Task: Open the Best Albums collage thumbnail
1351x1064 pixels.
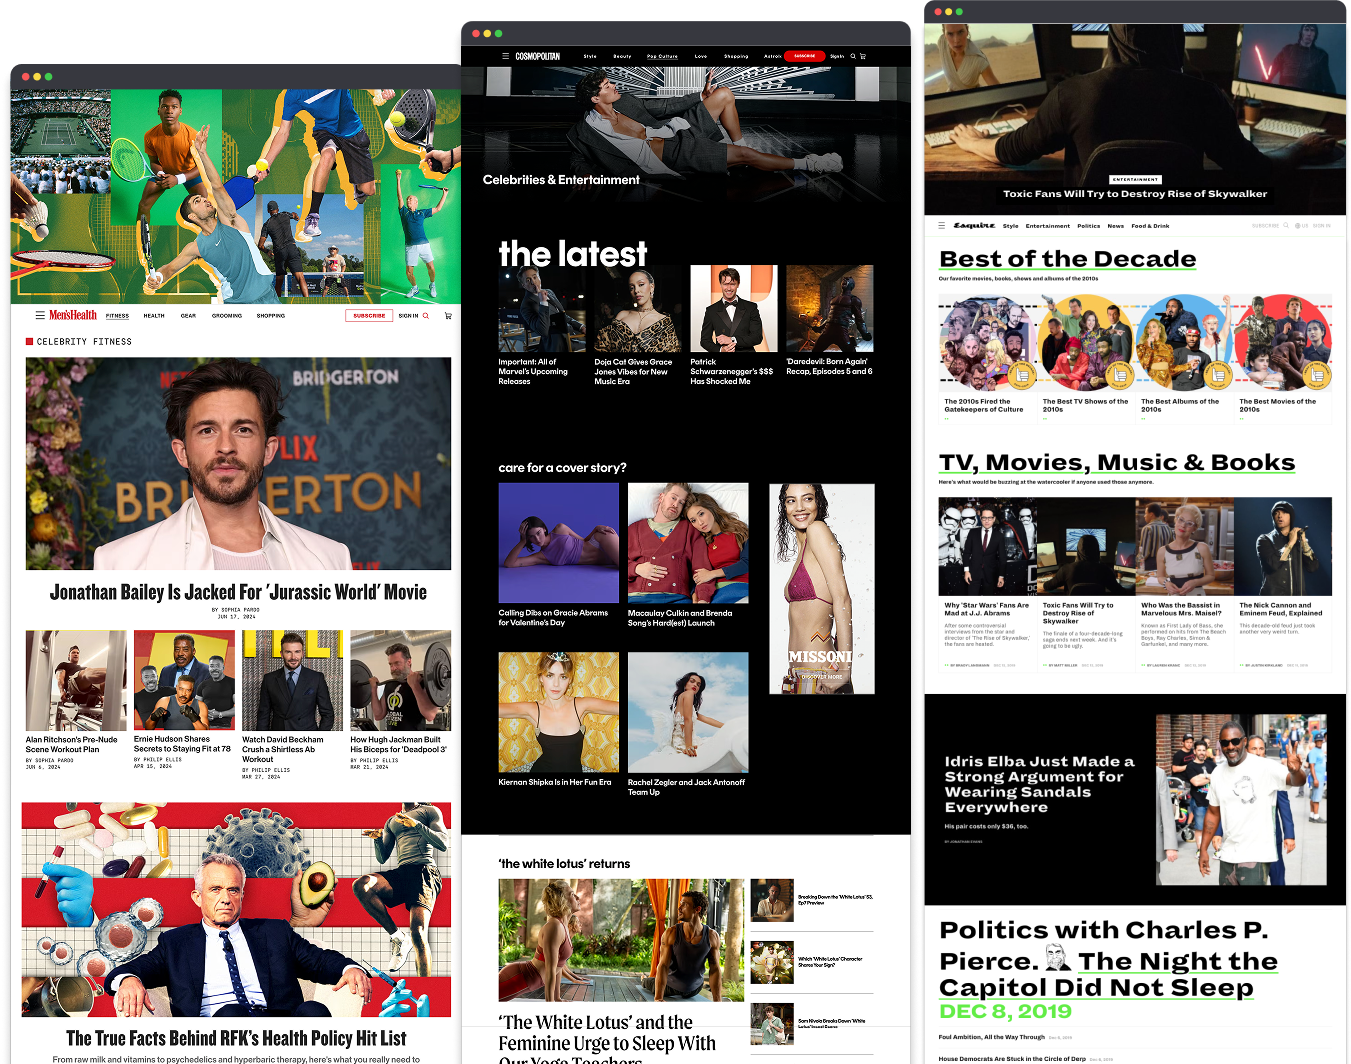Action: 1184,342
